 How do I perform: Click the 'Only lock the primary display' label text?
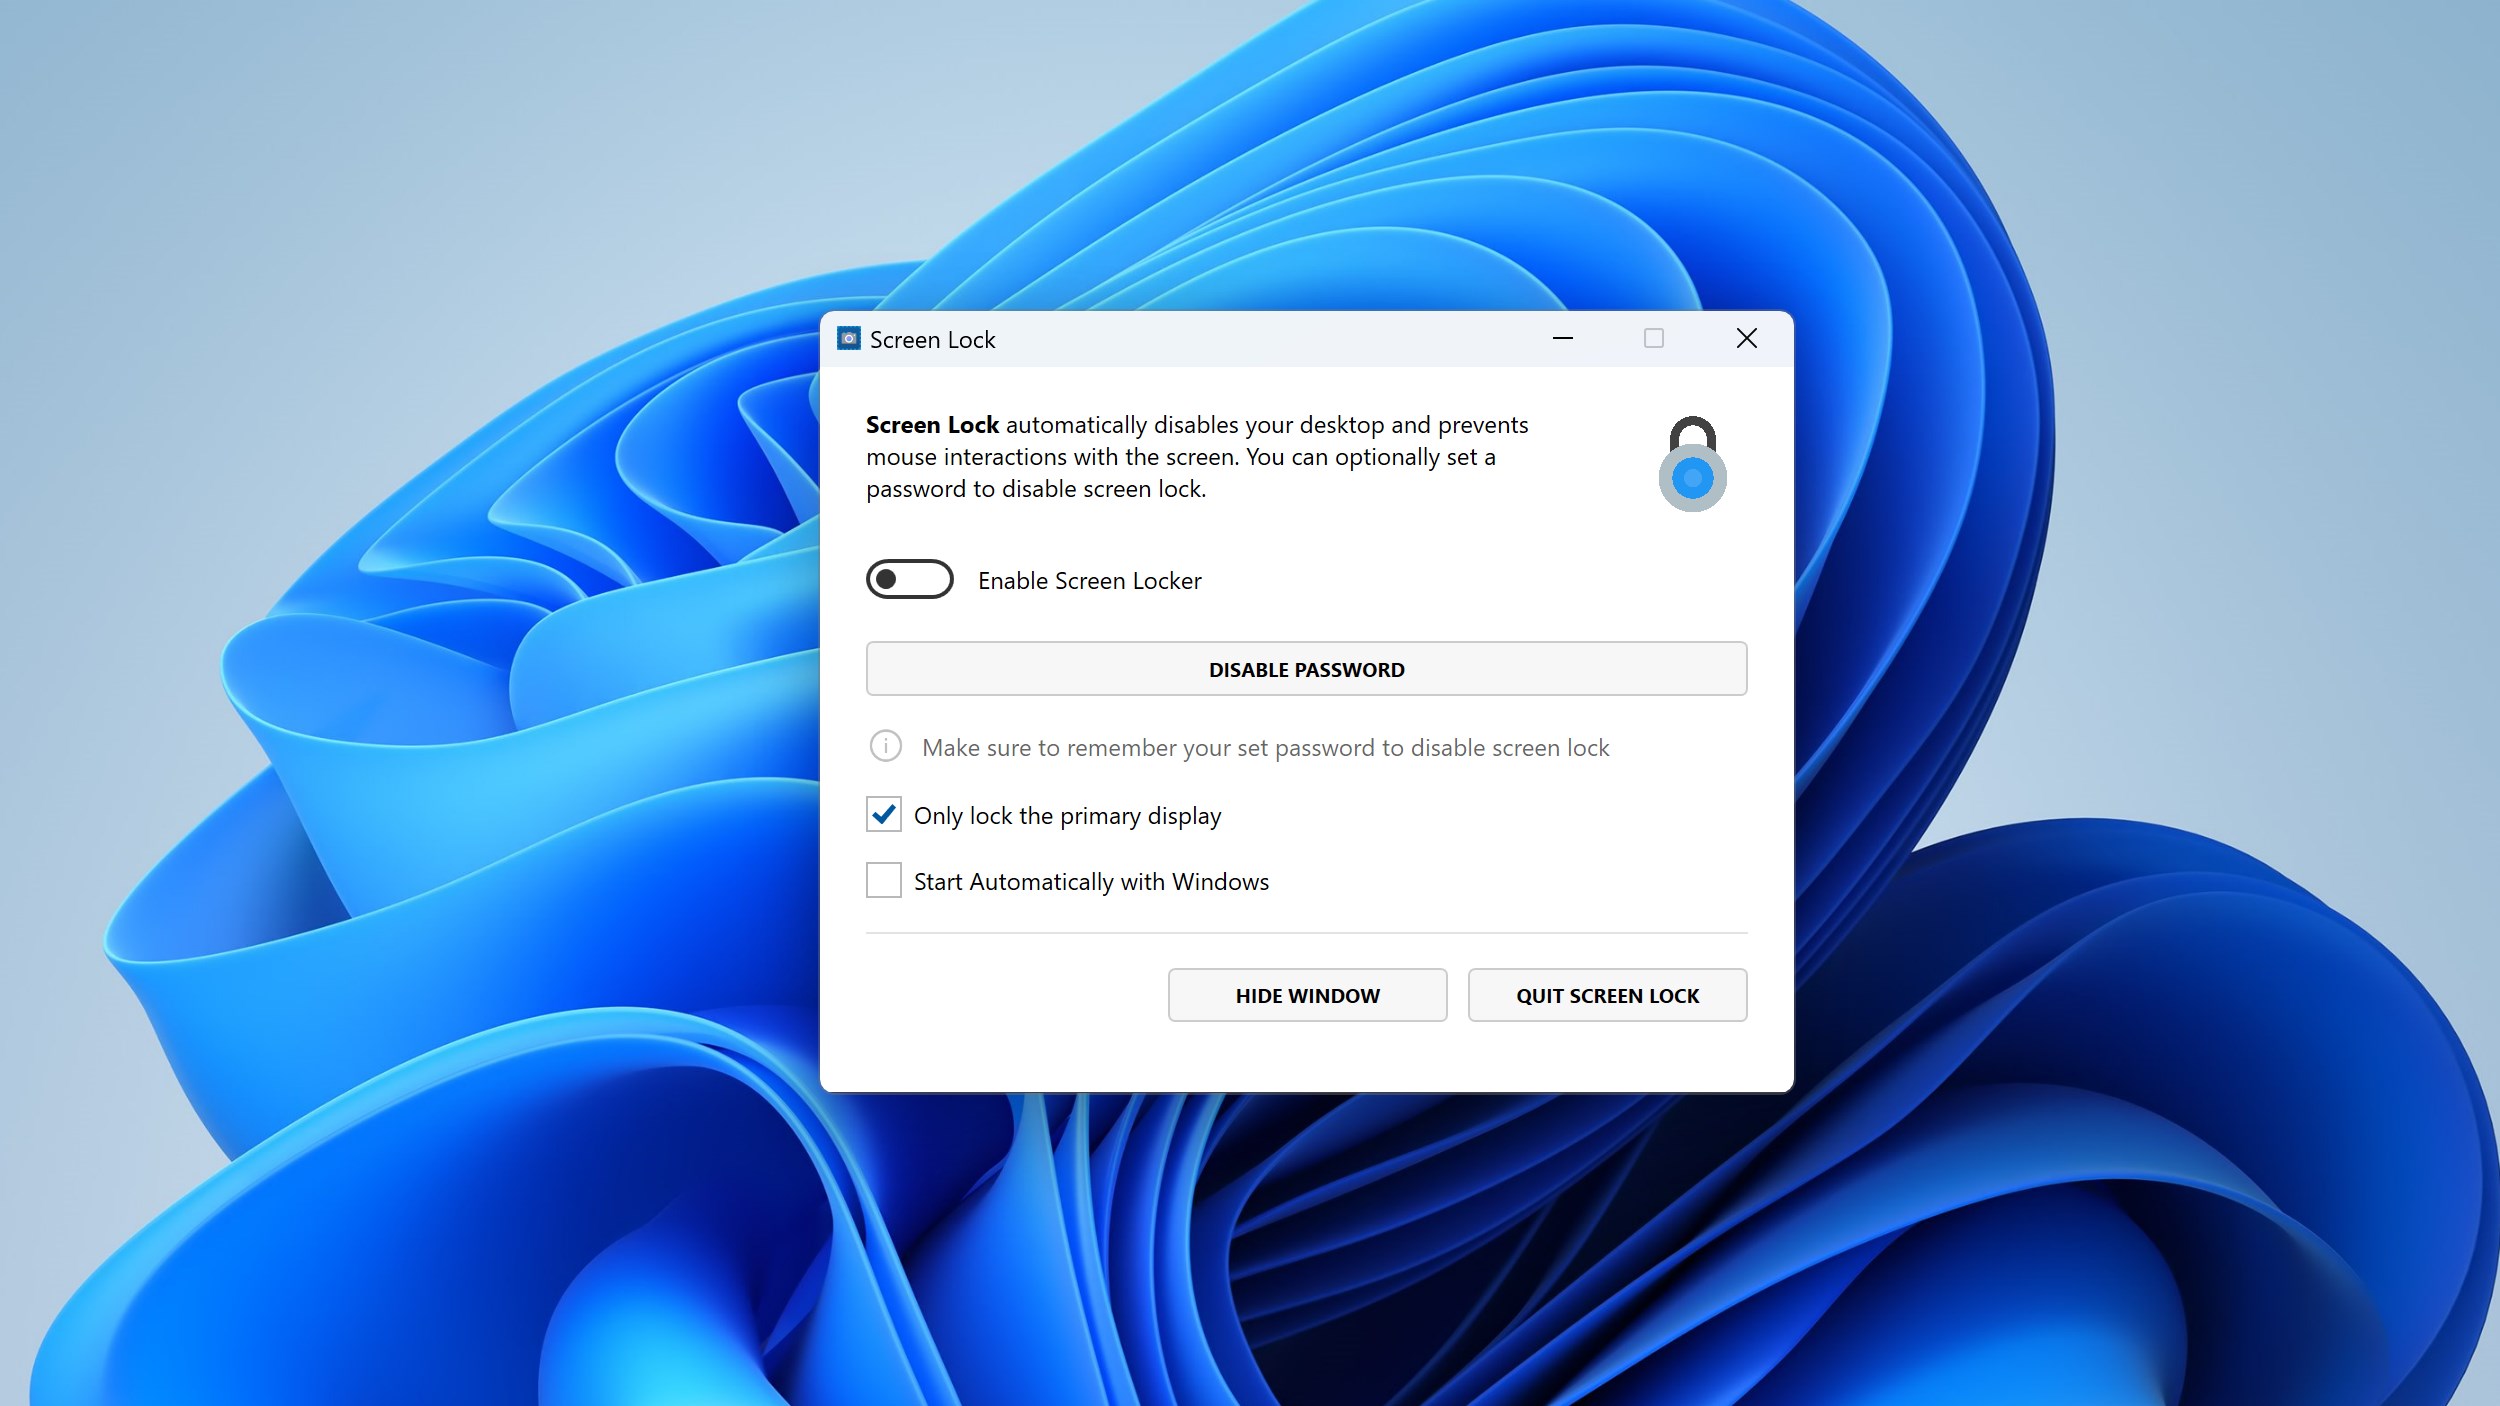1067,816
